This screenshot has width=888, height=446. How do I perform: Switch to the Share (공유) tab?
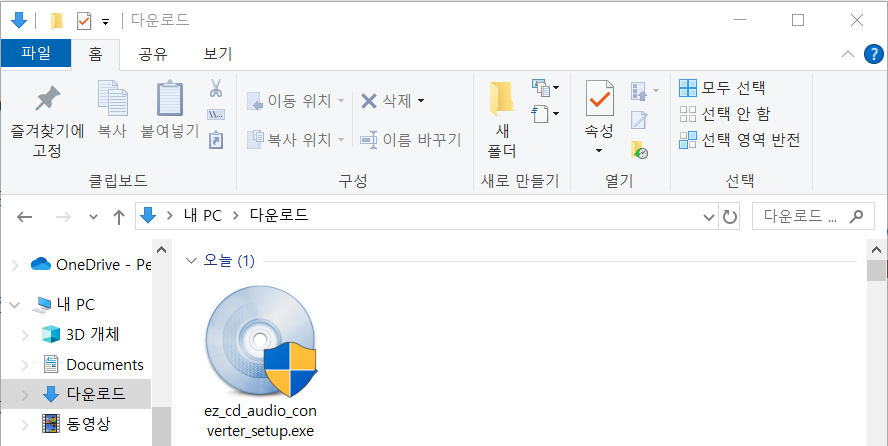pos(153,54)
